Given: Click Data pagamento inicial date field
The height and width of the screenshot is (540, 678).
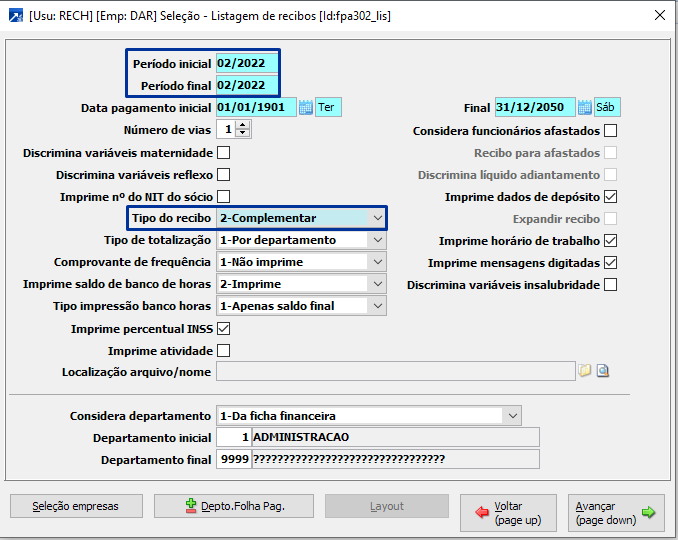Looking at the screenshot, I should click(256, 107).
